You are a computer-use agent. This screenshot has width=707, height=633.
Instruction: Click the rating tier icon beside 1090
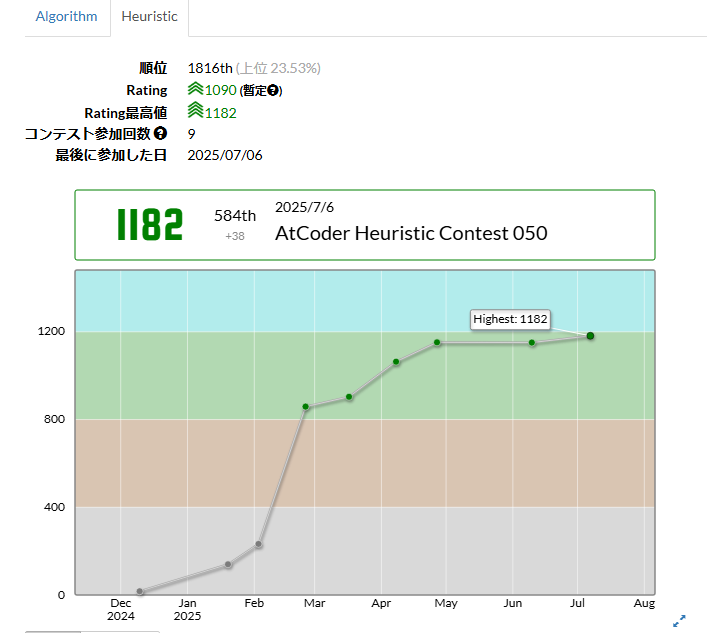coord(195,88)
